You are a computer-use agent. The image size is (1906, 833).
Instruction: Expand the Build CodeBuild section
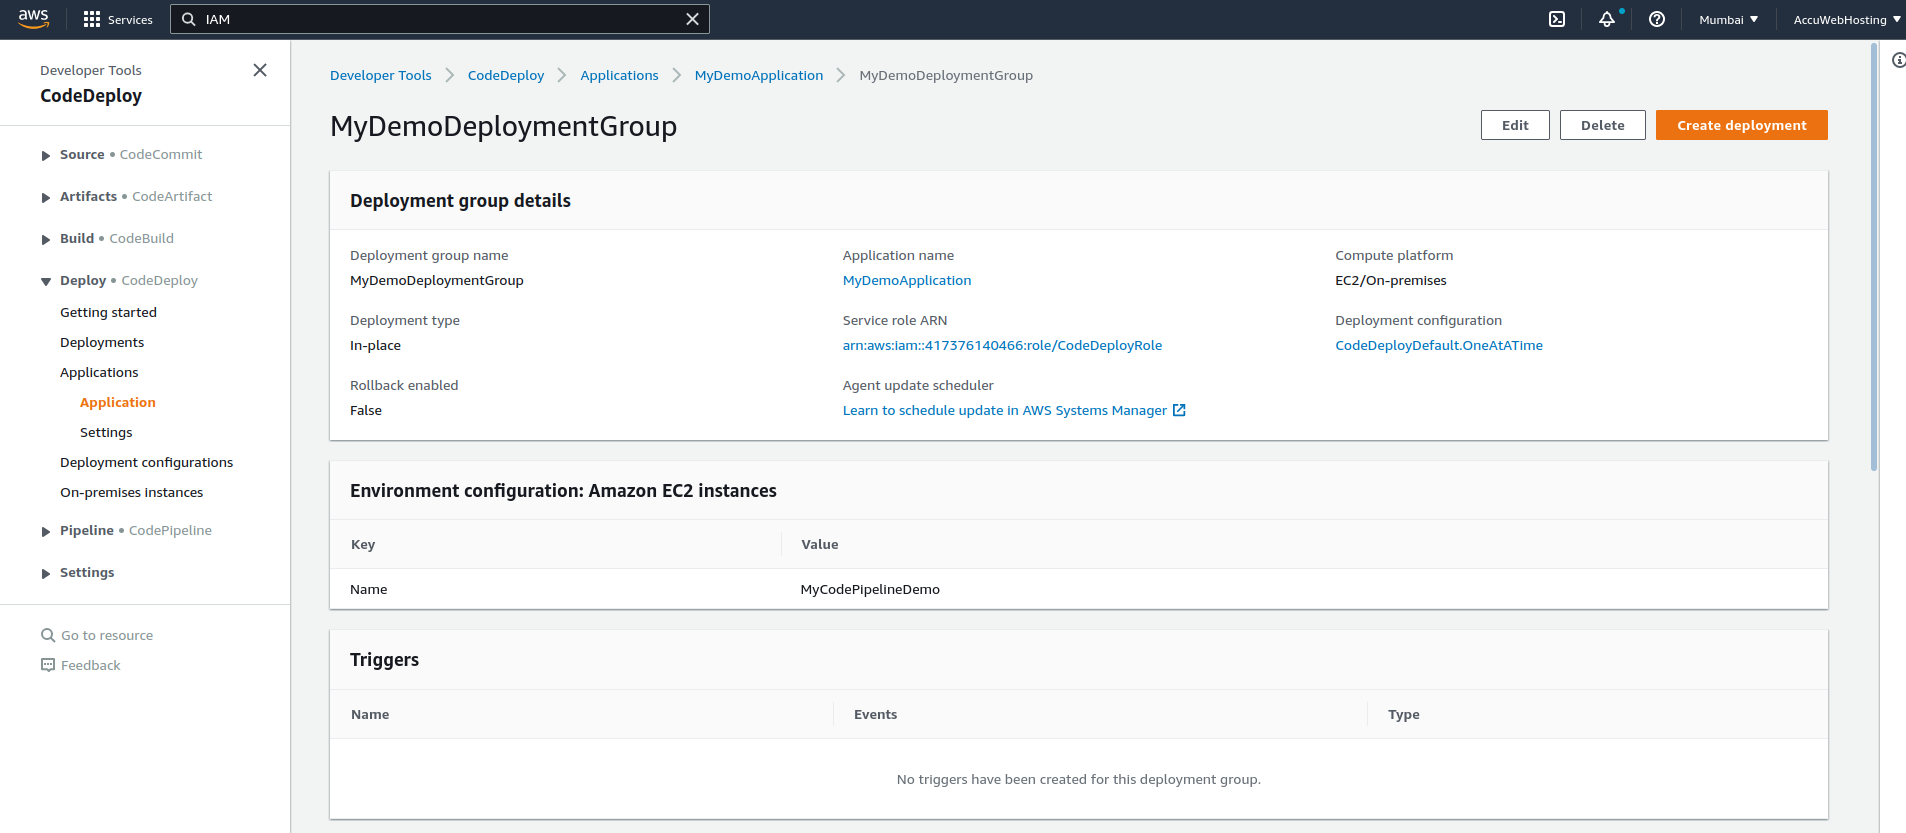coord(46,239)
